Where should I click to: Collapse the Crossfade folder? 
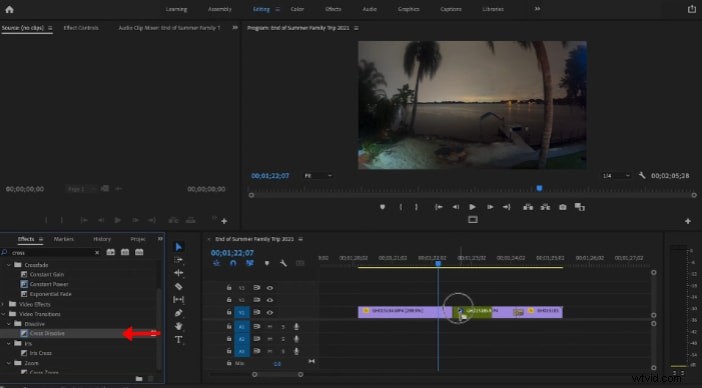coord(9,265)
